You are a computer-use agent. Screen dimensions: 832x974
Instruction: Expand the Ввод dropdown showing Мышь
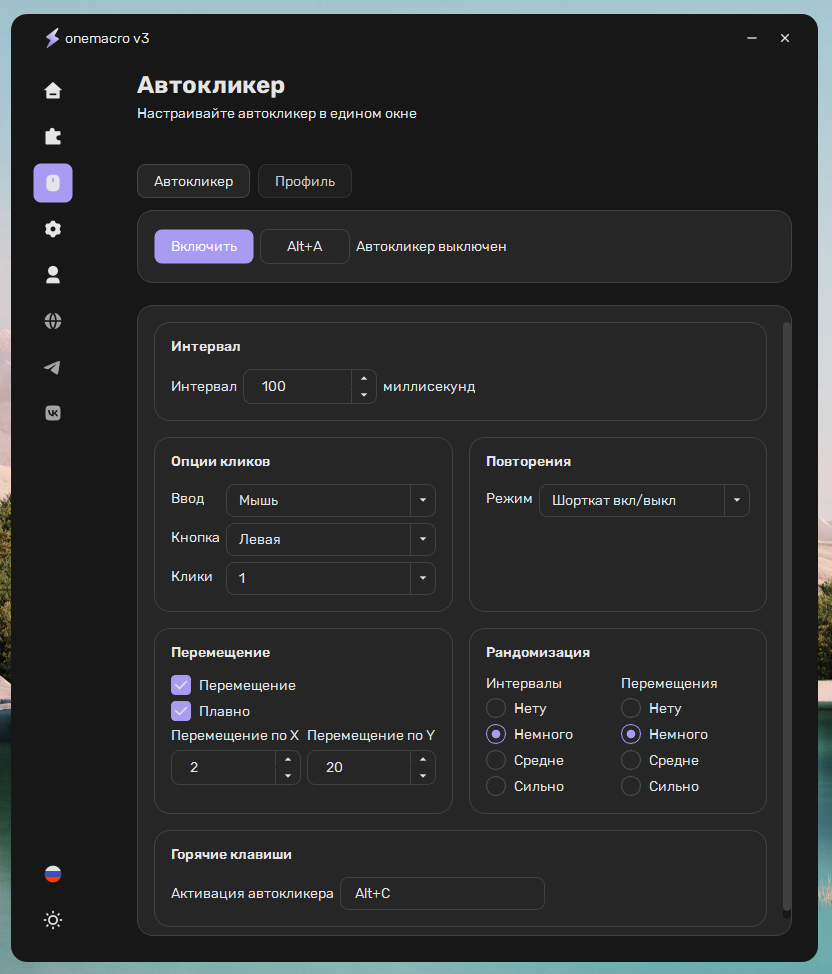tap(331, 500)
